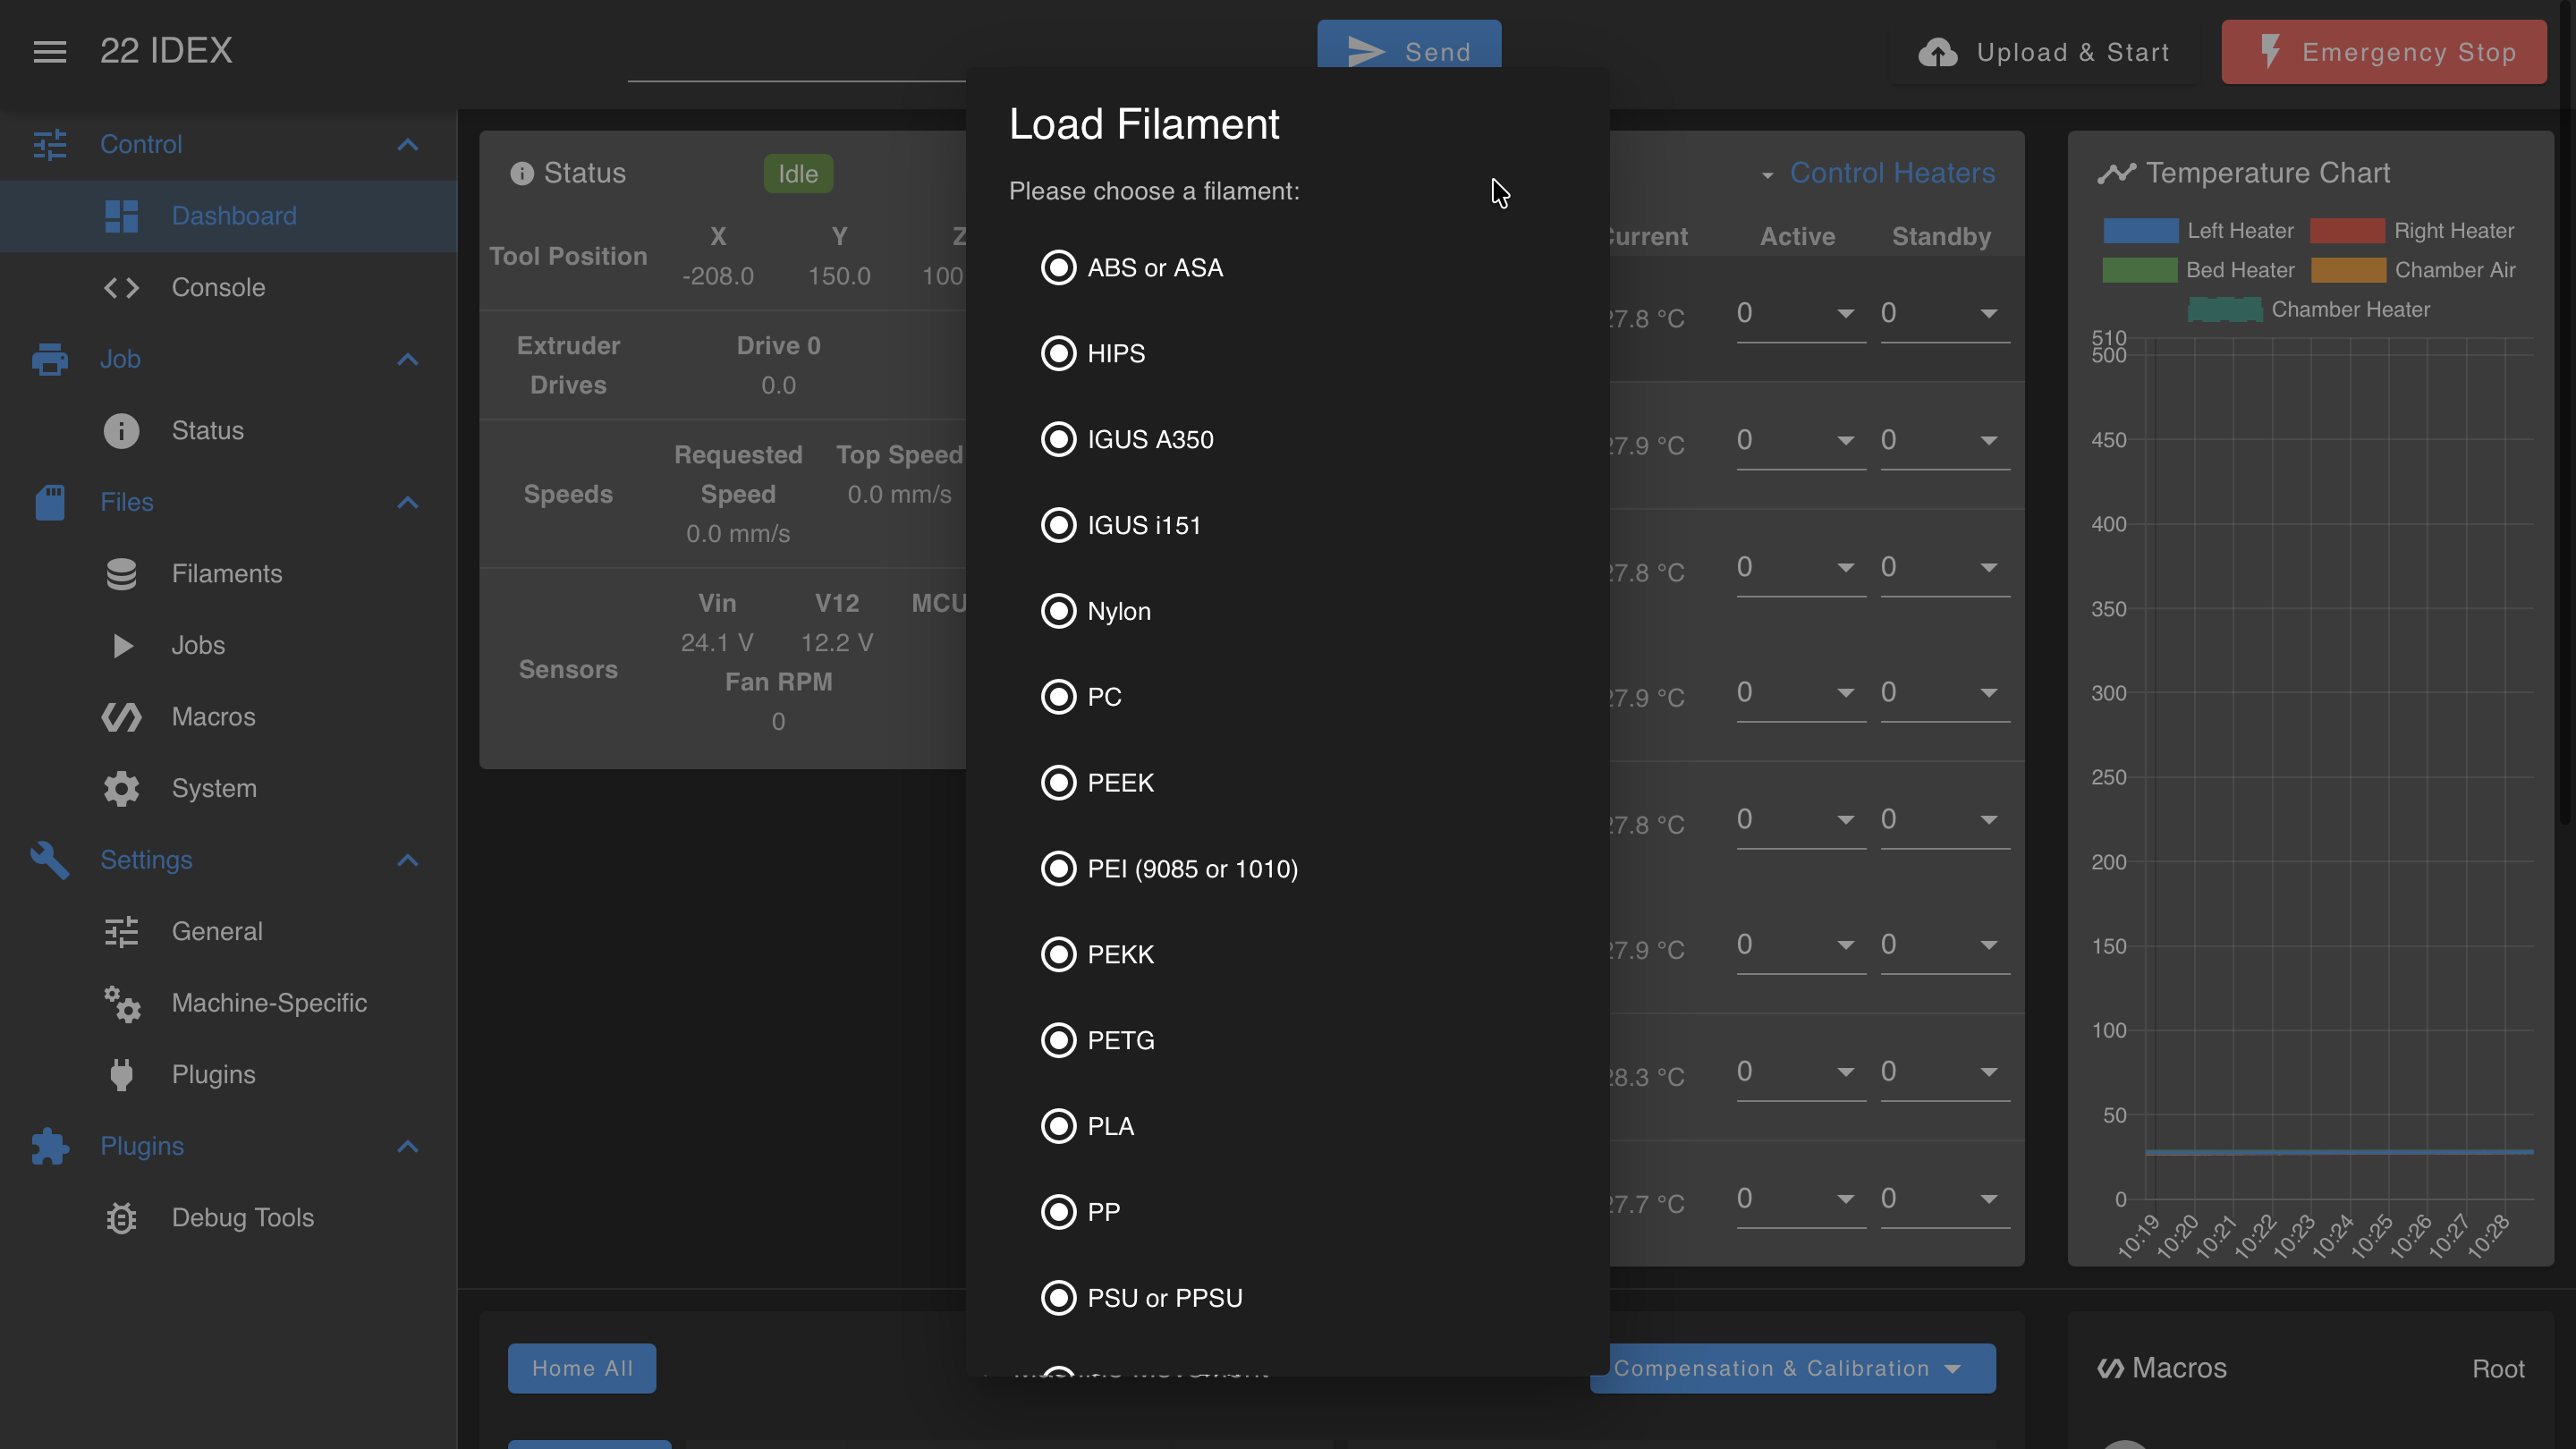Open Jobs page in sidebar
The width and height of the screenshot is (2576, 1449).
(228, 645)
